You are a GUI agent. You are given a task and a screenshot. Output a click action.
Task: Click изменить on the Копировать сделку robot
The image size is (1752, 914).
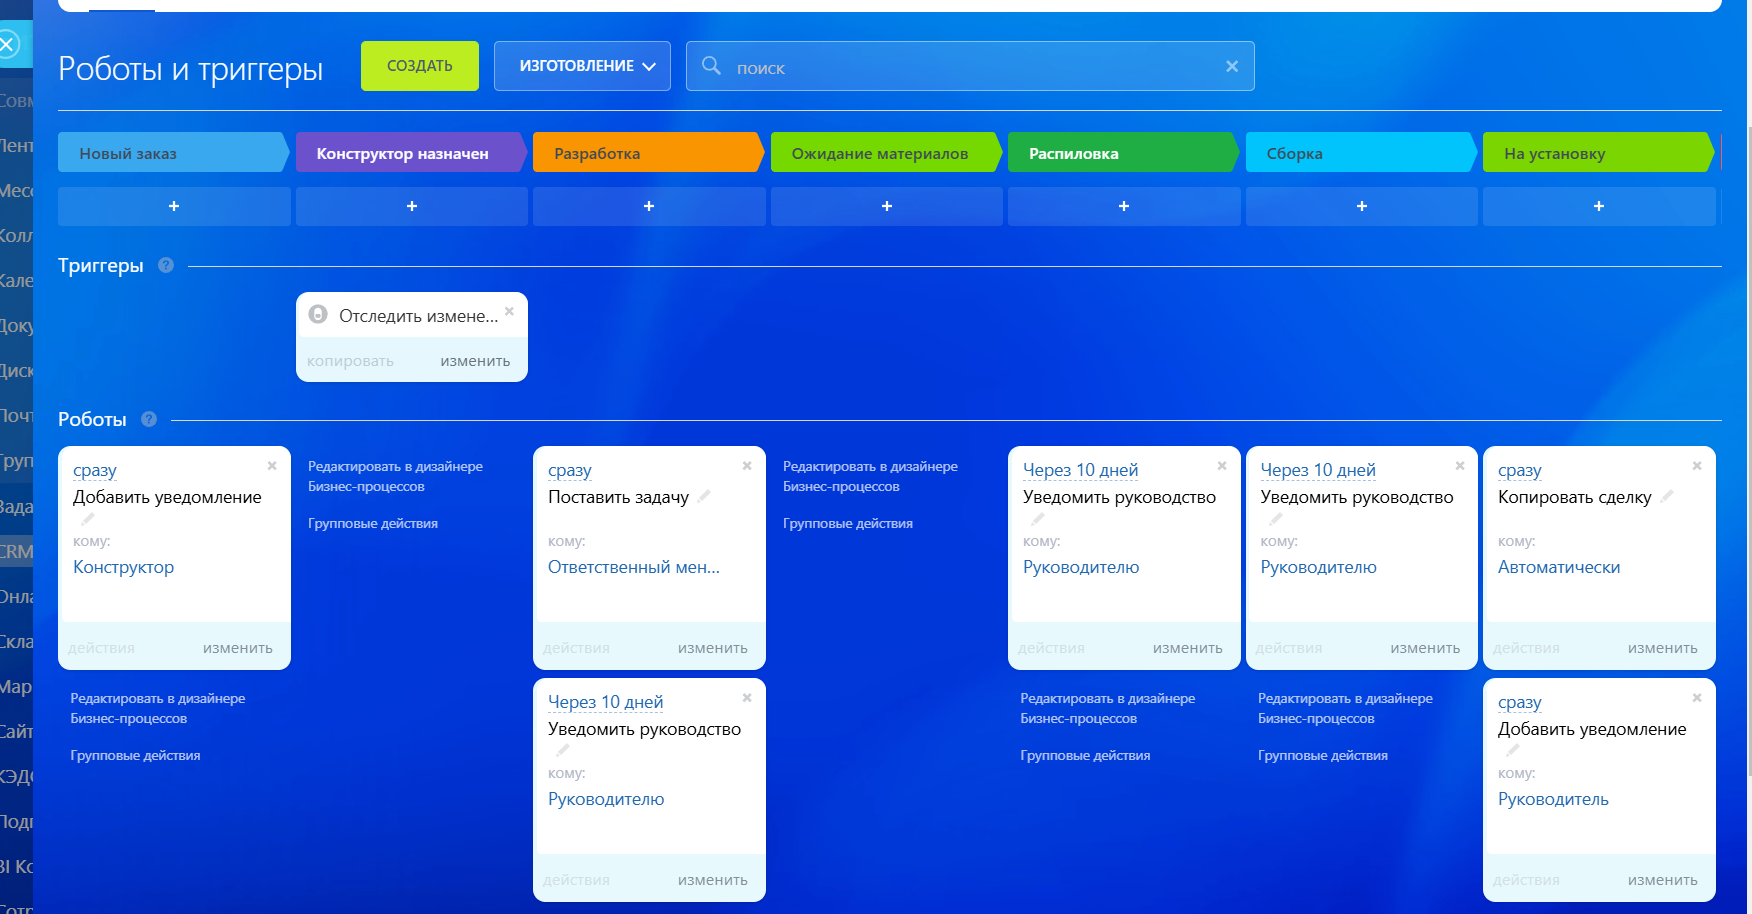(x=1662, y=648)
